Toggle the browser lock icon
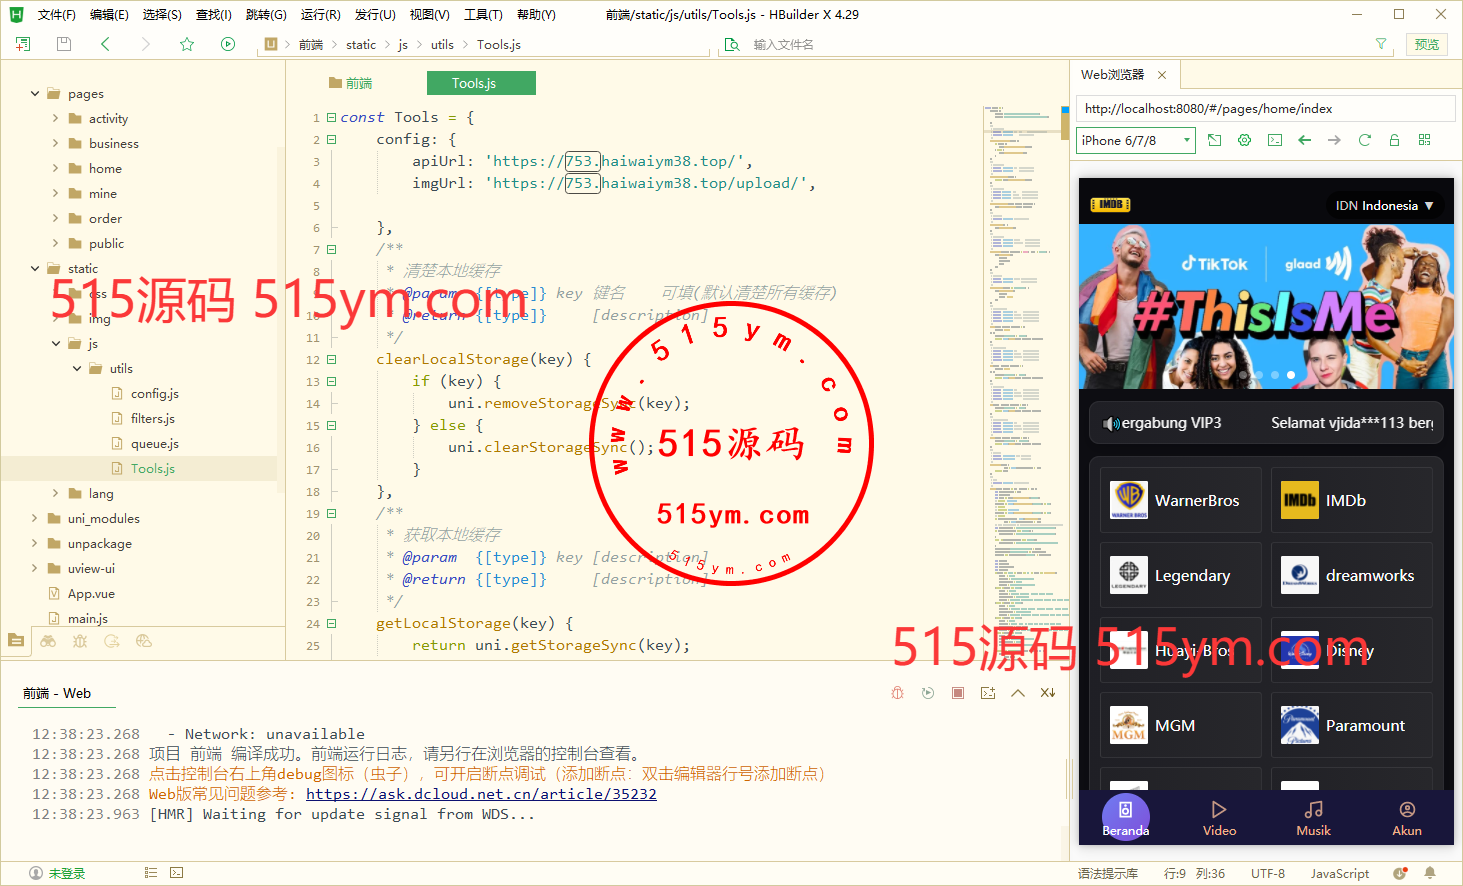This screenshot has height=886, width=1463. tap(1394, 140)
